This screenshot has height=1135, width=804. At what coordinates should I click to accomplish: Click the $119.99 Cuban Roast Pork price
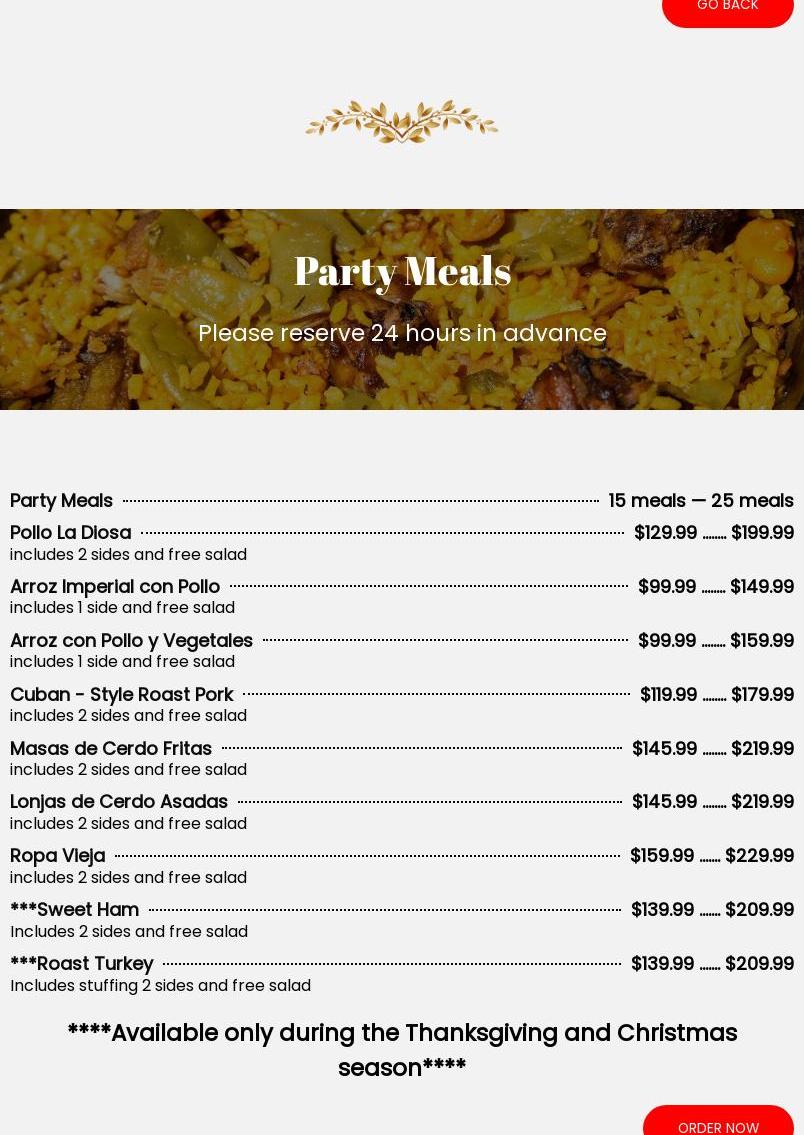(x=668, y=695)
